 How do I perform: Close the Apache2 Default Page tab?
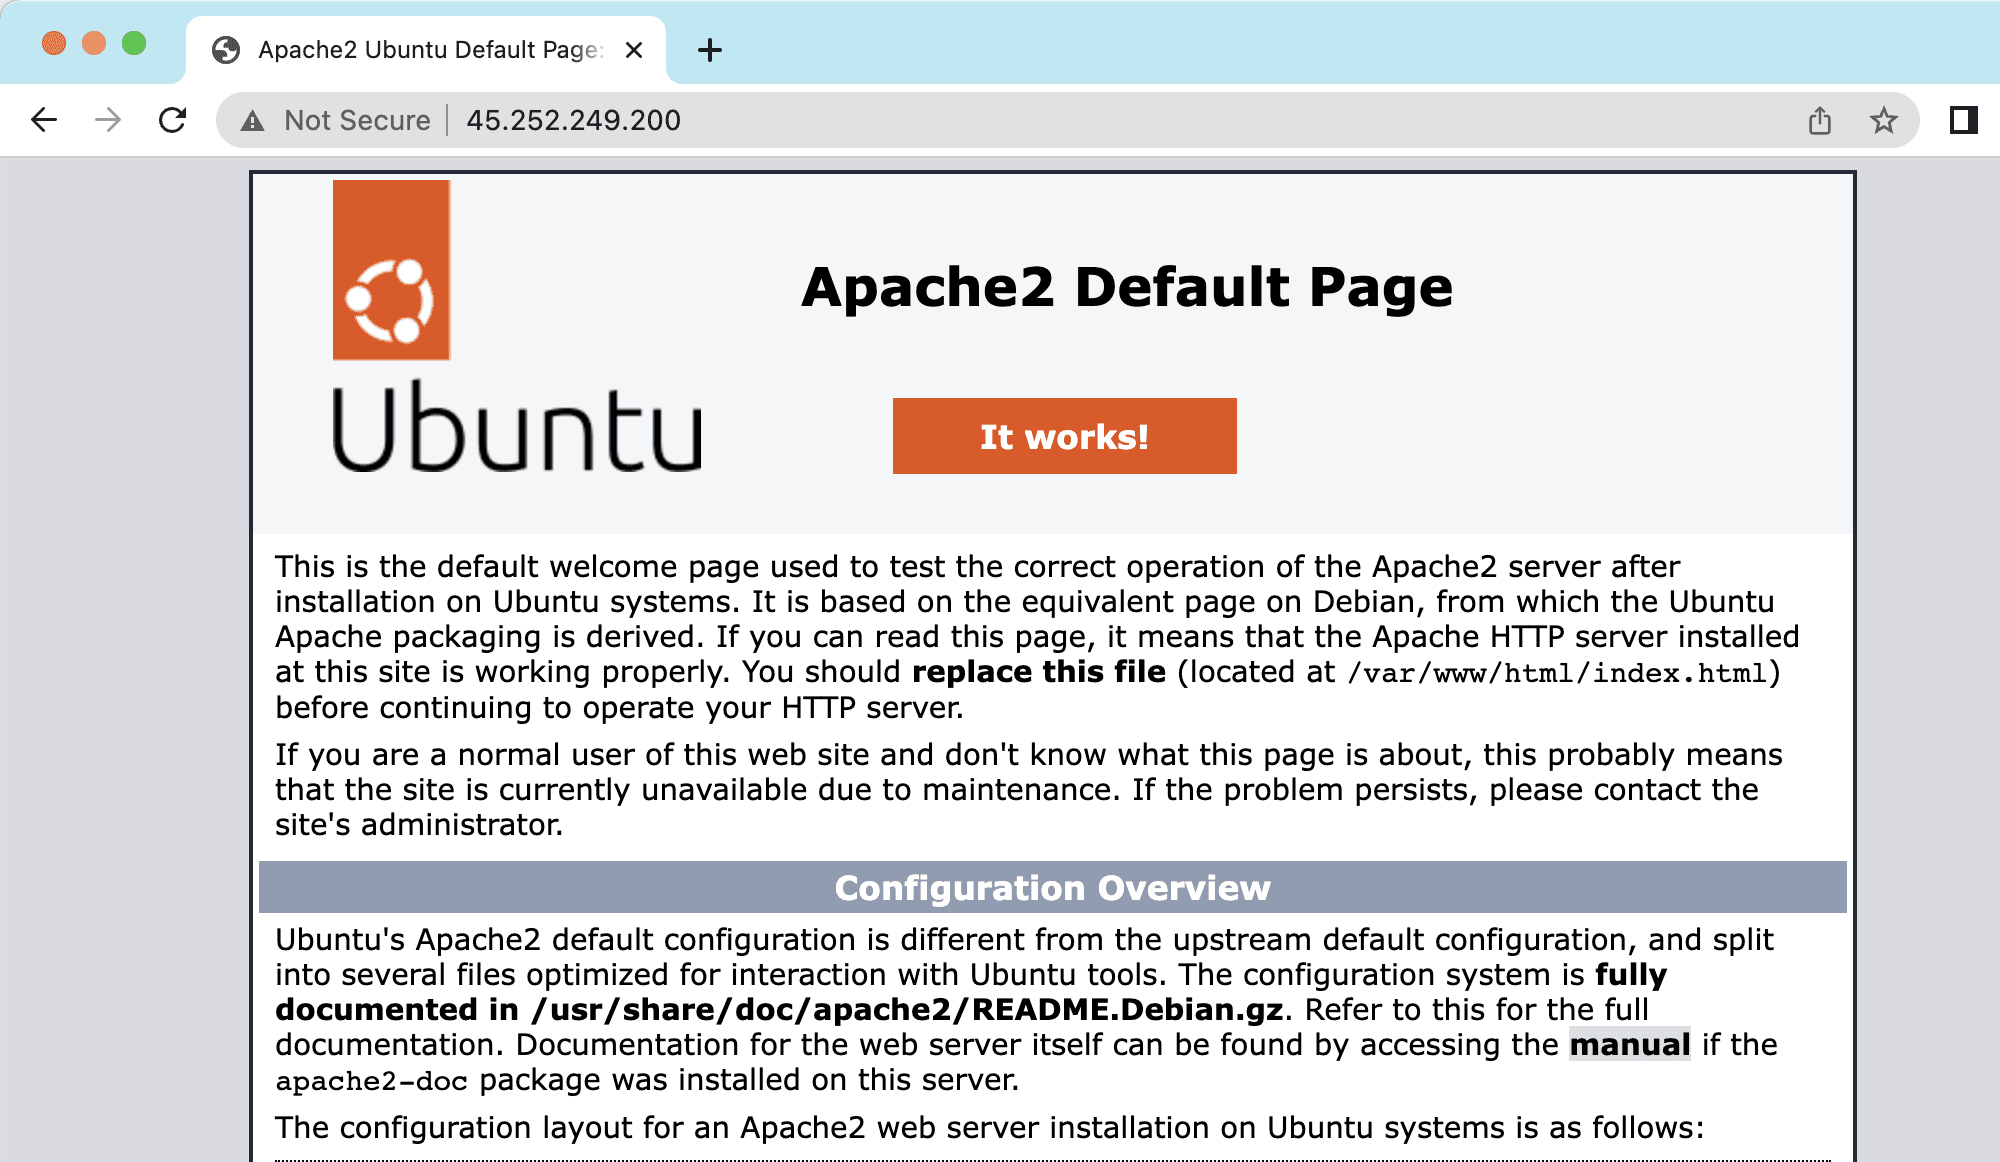pyautogui.click(x=634, y=49)
